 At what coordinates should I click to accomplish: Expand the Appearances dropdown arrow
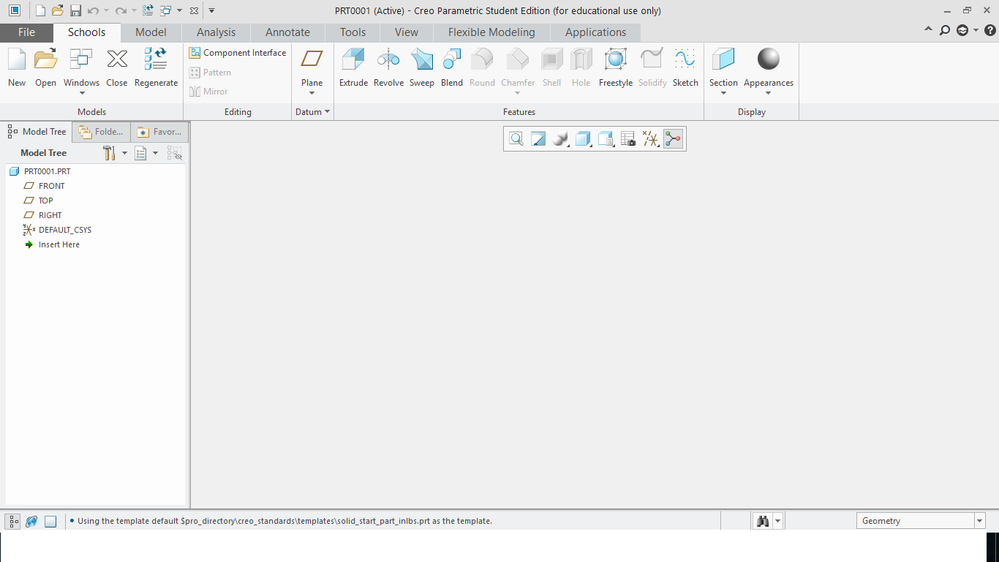coord(768,93)
